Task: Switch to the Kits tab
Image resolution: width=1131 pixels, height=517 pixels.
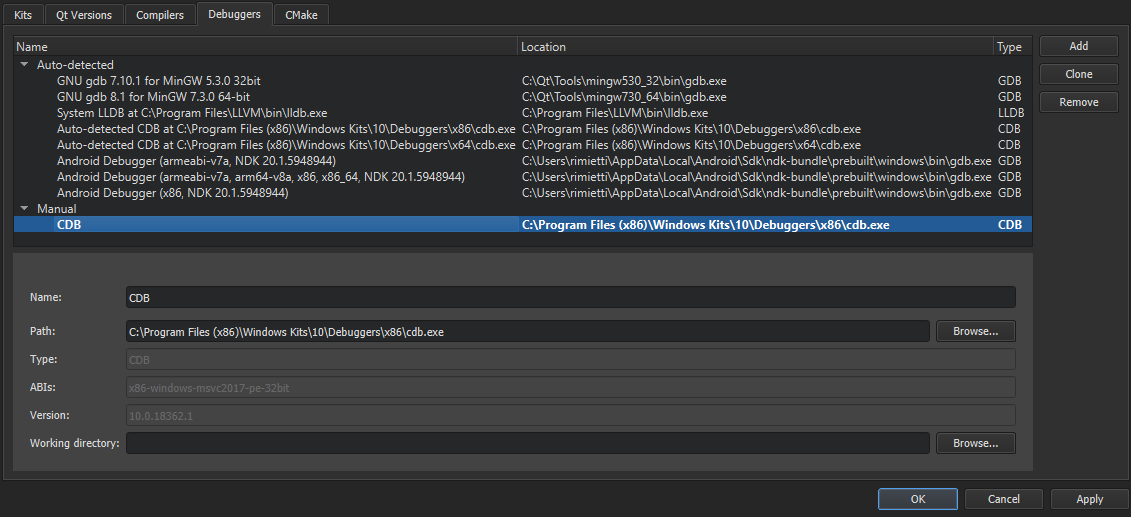Action: (23, 15)
